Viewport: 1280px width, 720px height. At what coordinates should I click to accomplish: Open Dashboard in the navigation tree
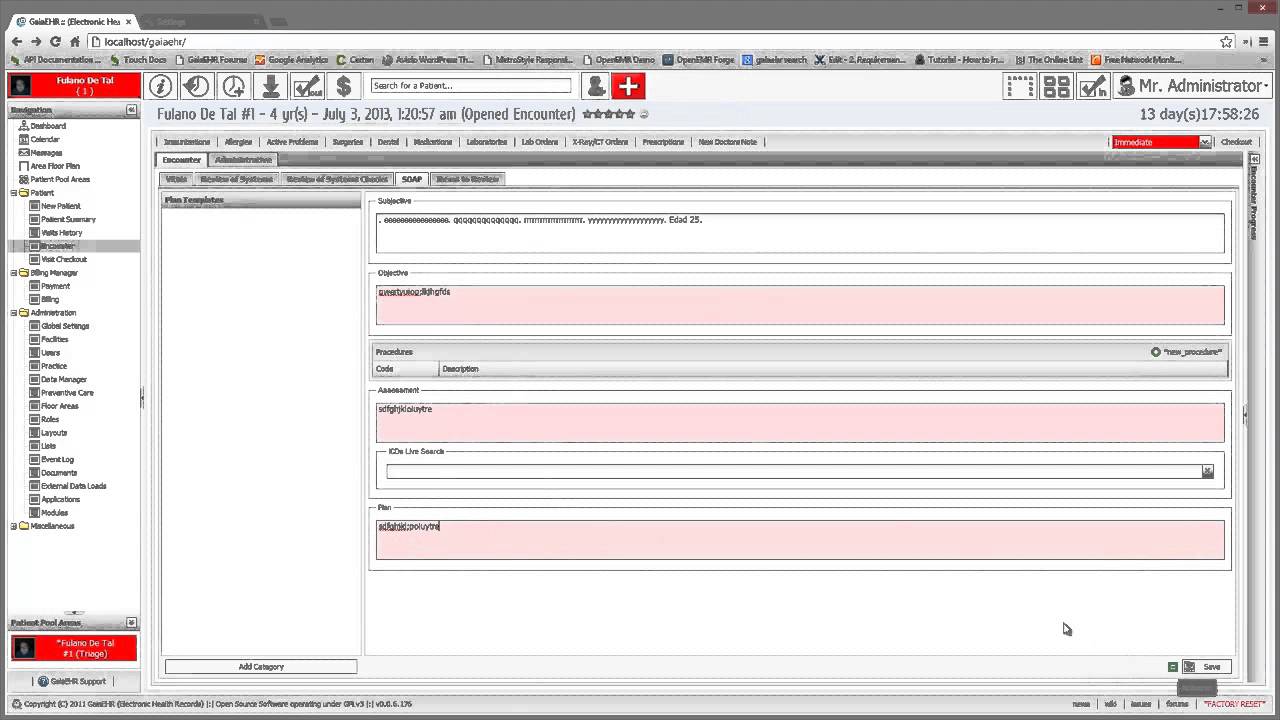pyautogui.click(x=47, y=126)
